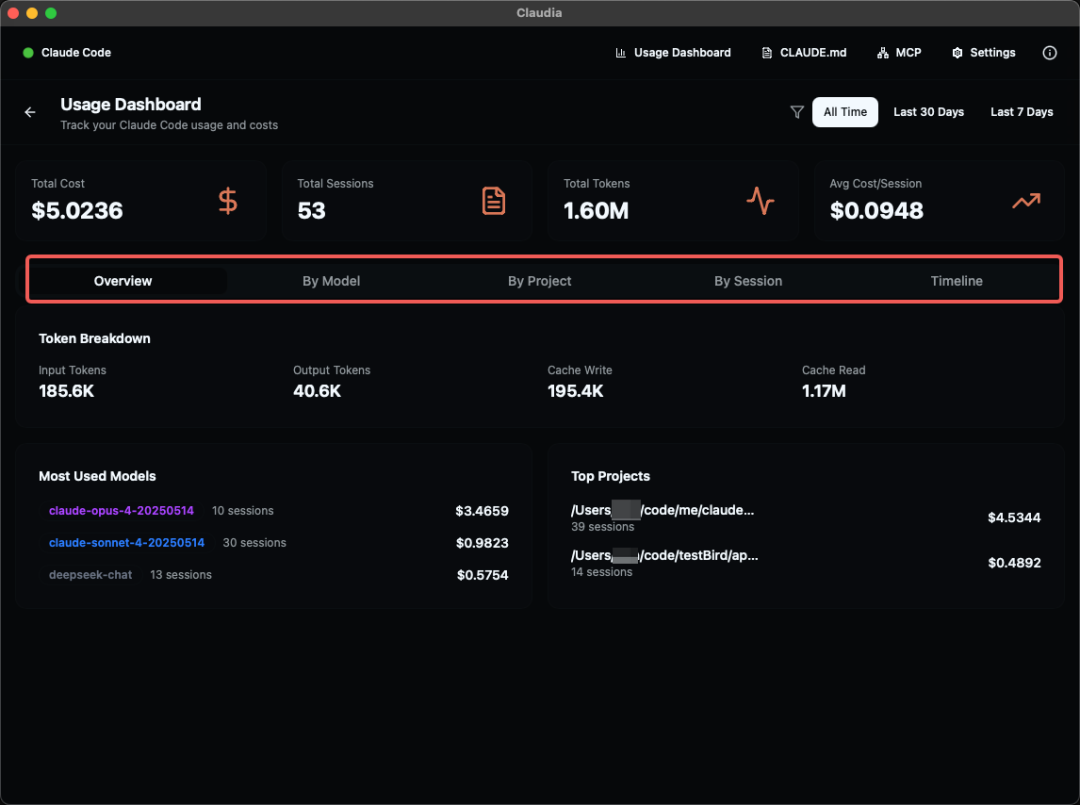The height and width of the screenshot is (805, 1080).
Task: Click the gear icon beside Settings
Action: click(x=957, y=53)
